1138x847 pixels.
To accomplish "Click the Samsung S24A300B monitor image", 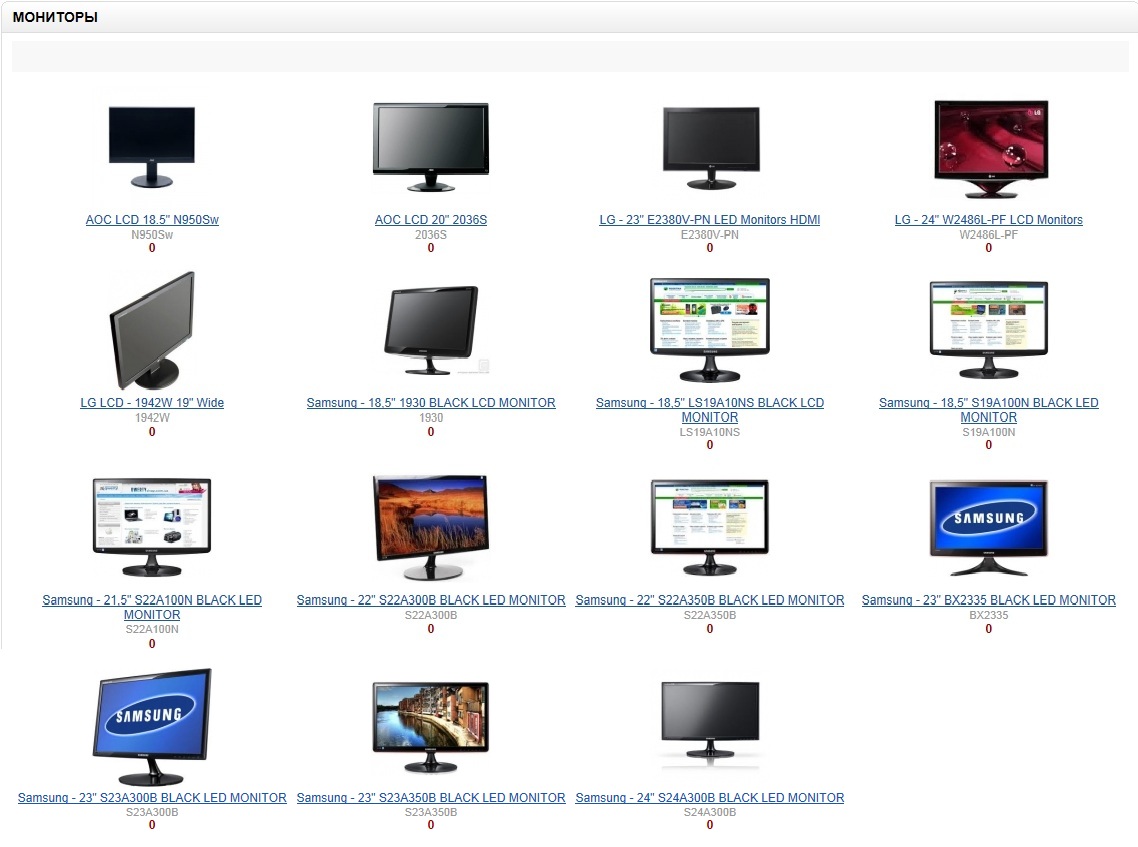I will pos(710,726).
